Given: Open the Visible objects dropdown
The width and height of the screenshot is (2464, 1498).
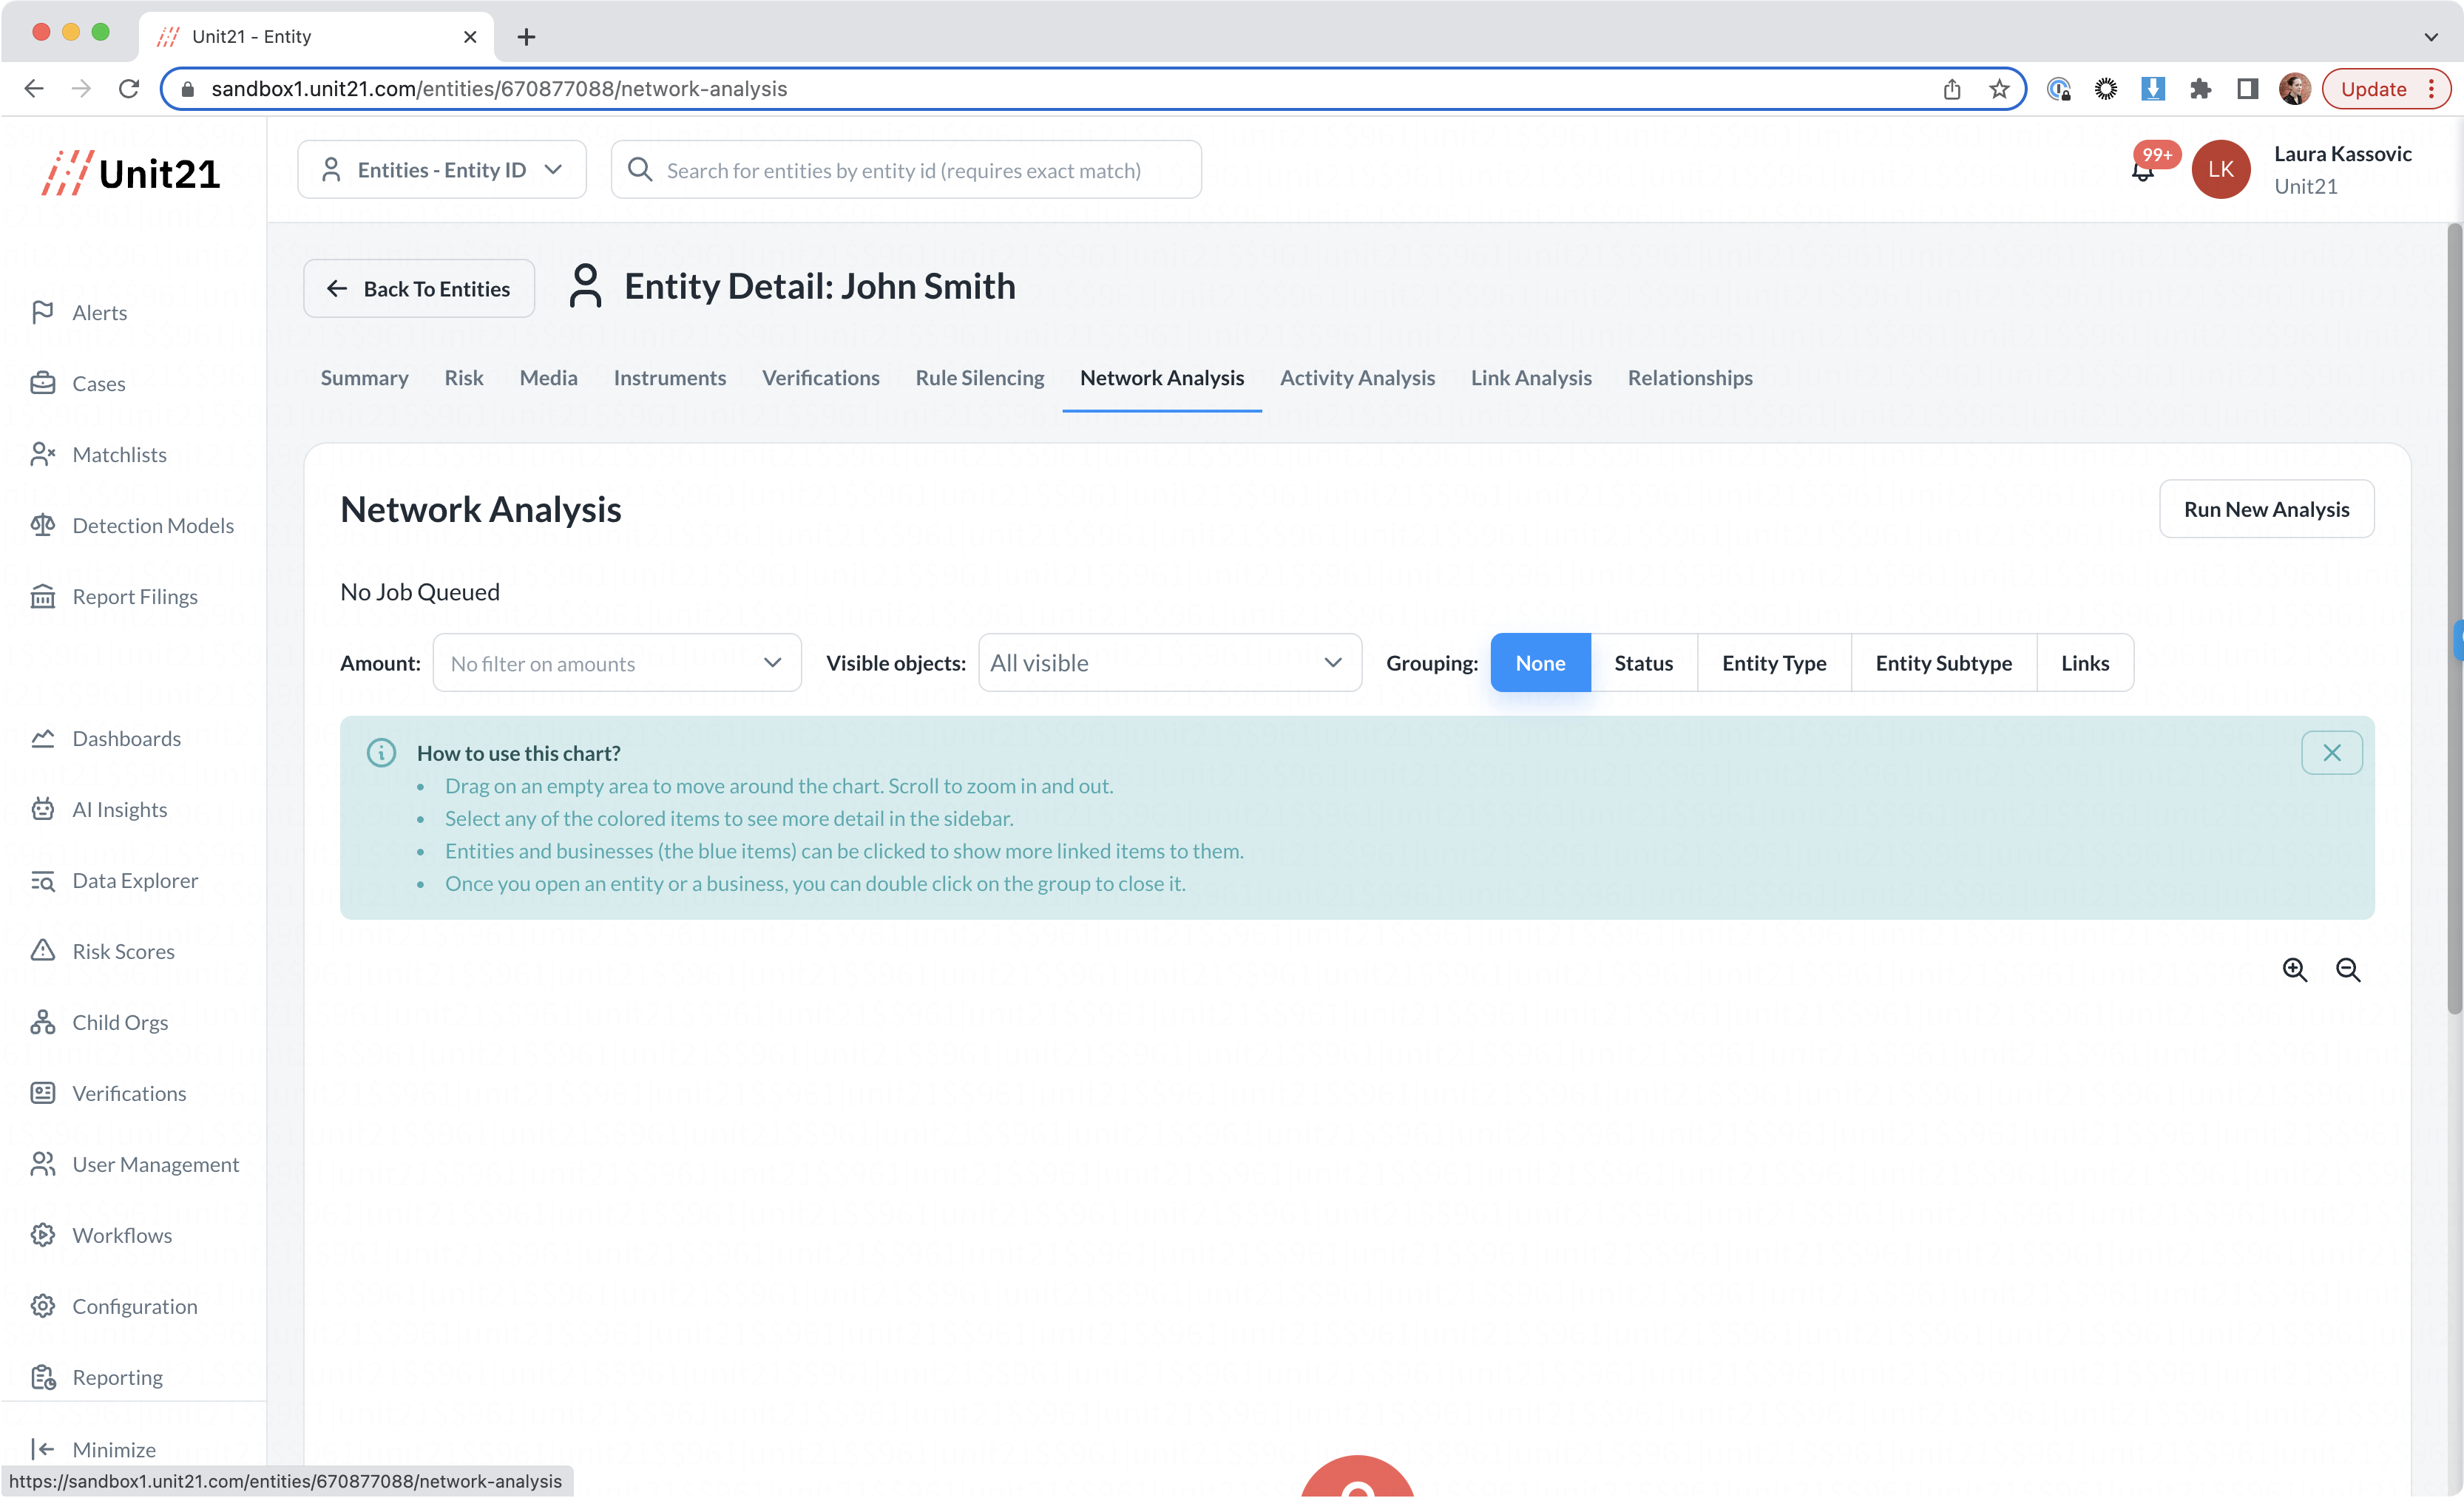Looking at the screenshot, I should (x=1168, y=663).
